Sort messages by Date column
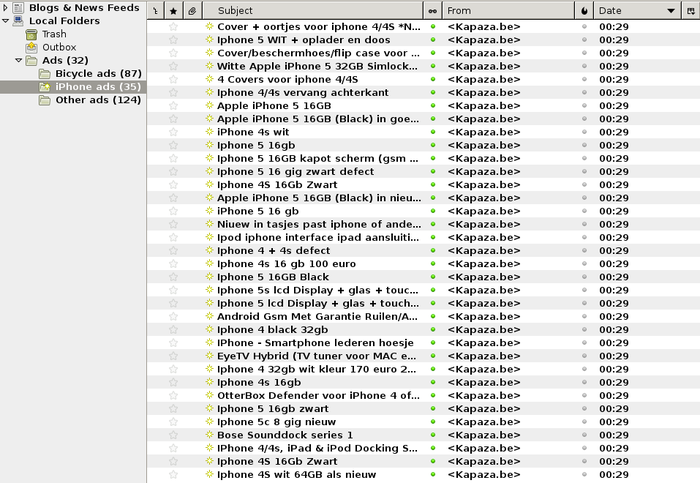Image resolution: width=700 pixels, height=483 pixels. click(x=638, y=11)
